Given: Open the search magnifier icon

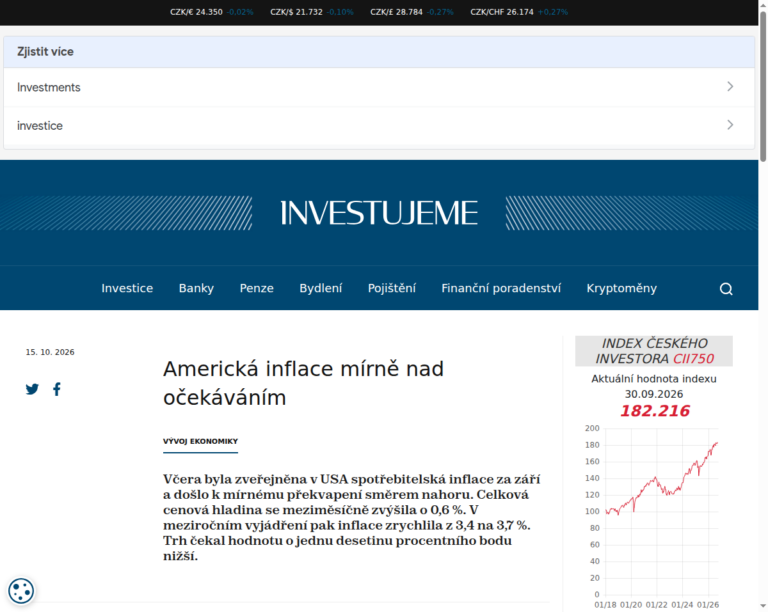Looking at the screenshot, I should tap(726, 289).
